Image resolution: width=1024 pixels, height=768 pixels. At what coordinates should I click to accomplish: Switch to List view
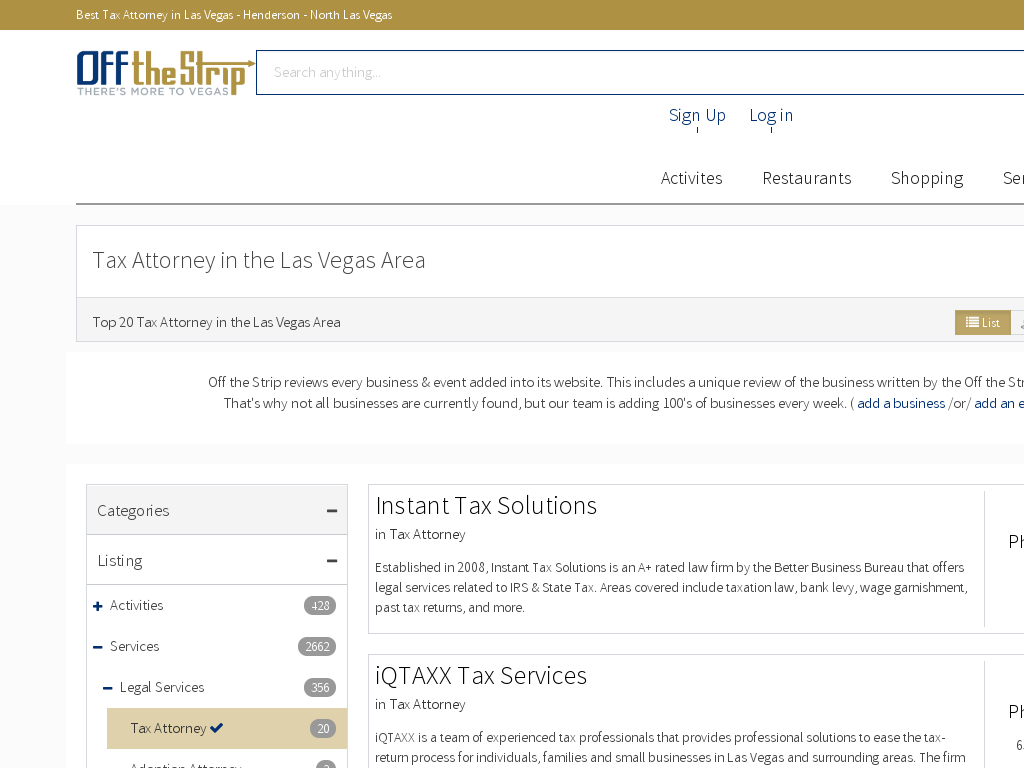(982, 322)
